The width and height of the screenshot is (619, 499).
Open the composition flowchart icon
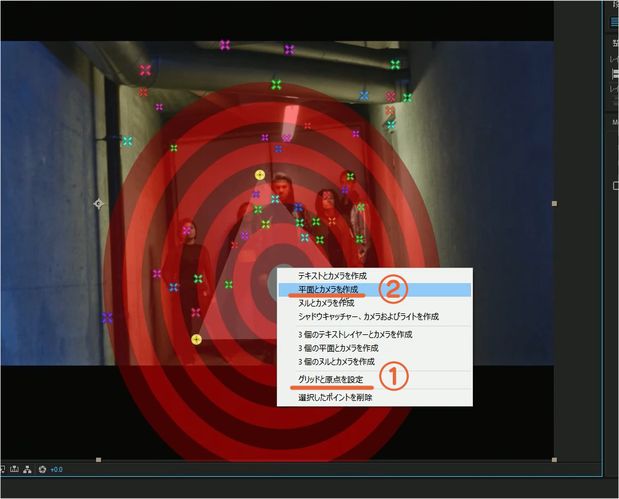27,469
